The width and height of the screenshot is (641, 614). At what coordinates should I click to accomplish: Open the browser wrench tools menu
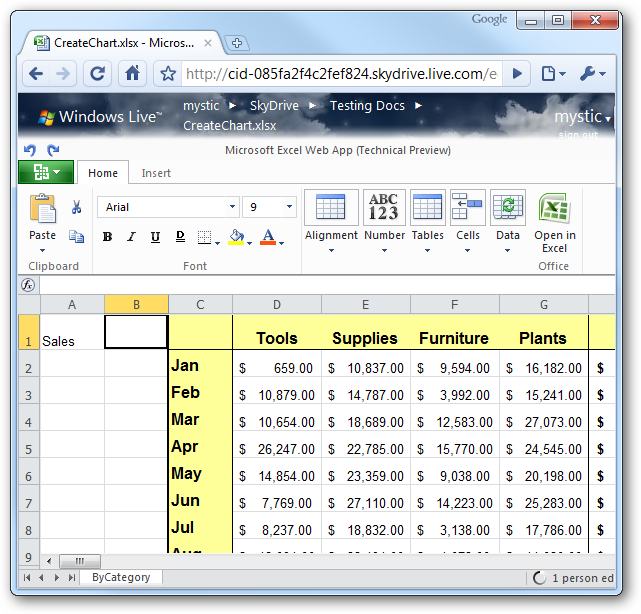[593, 74]
